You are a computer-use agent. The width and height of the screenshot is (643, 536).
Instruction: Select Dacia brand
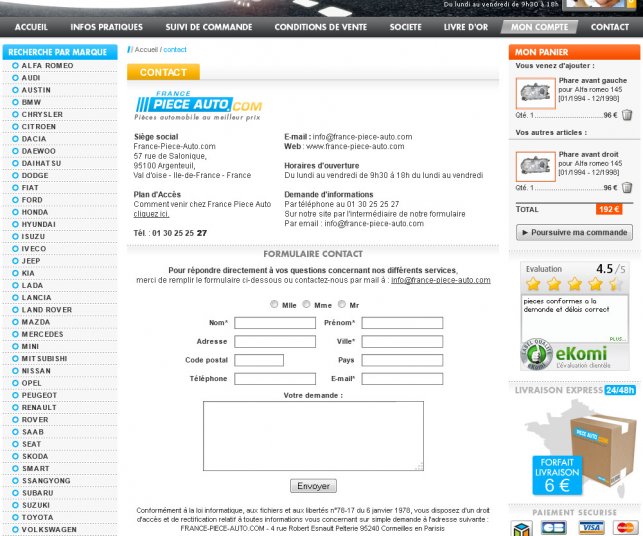point(34,139)
